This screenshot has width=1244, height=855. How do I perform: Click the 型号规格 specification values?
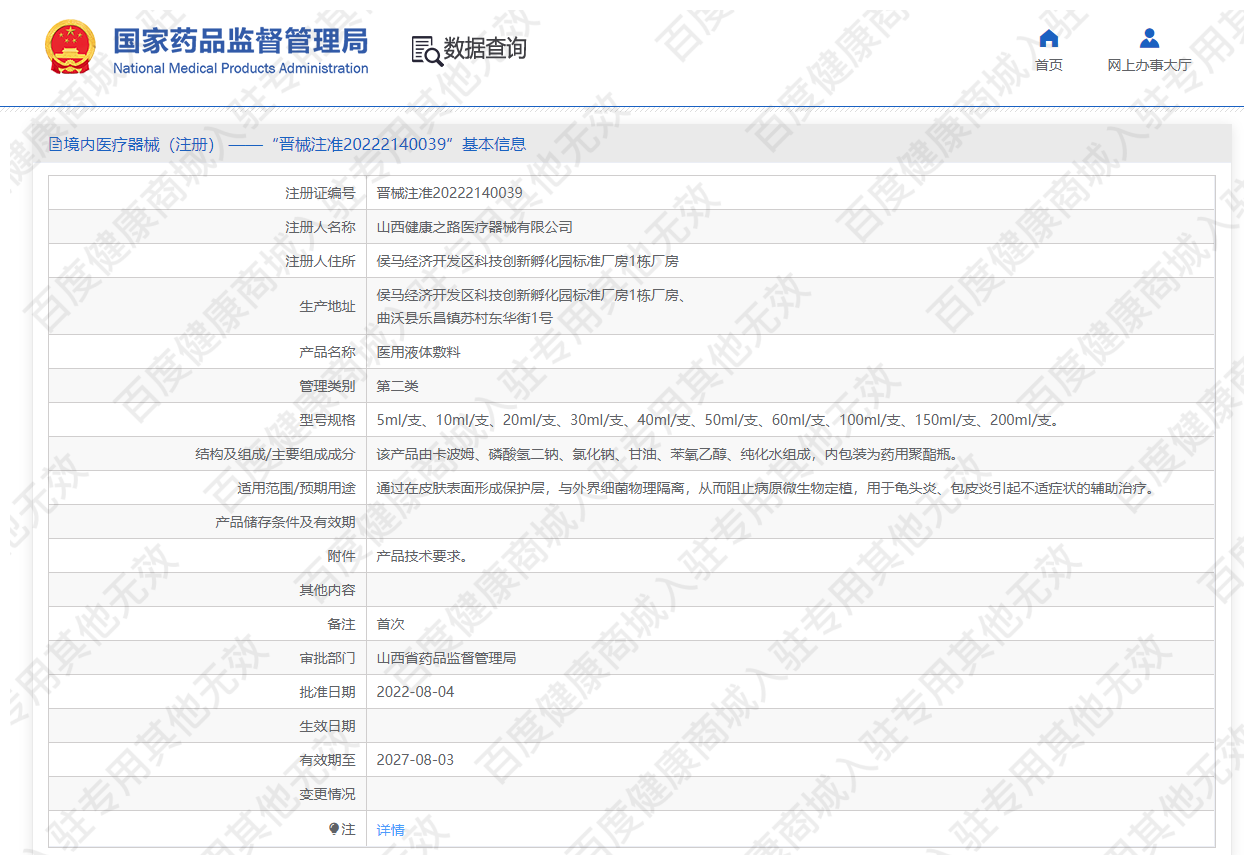pos(717,420)
